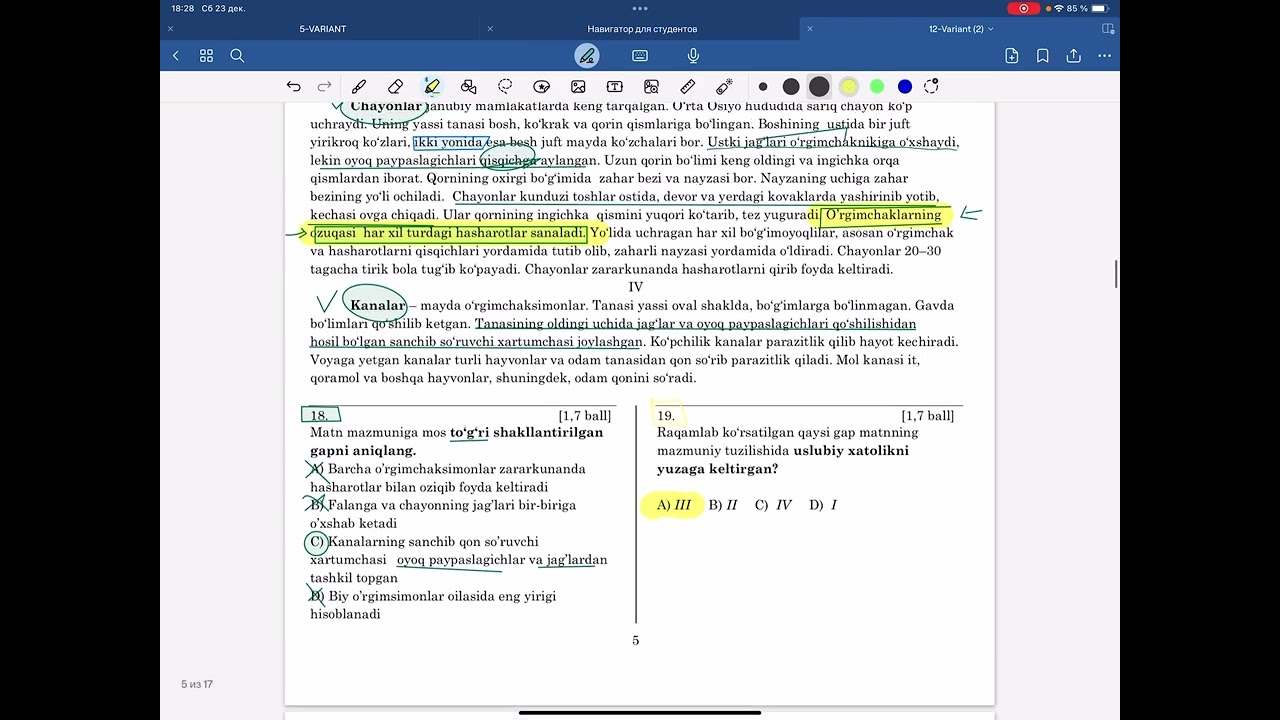Select option C) Kanalarning sanchib qon
The image size is (1280, 720).
458,560
